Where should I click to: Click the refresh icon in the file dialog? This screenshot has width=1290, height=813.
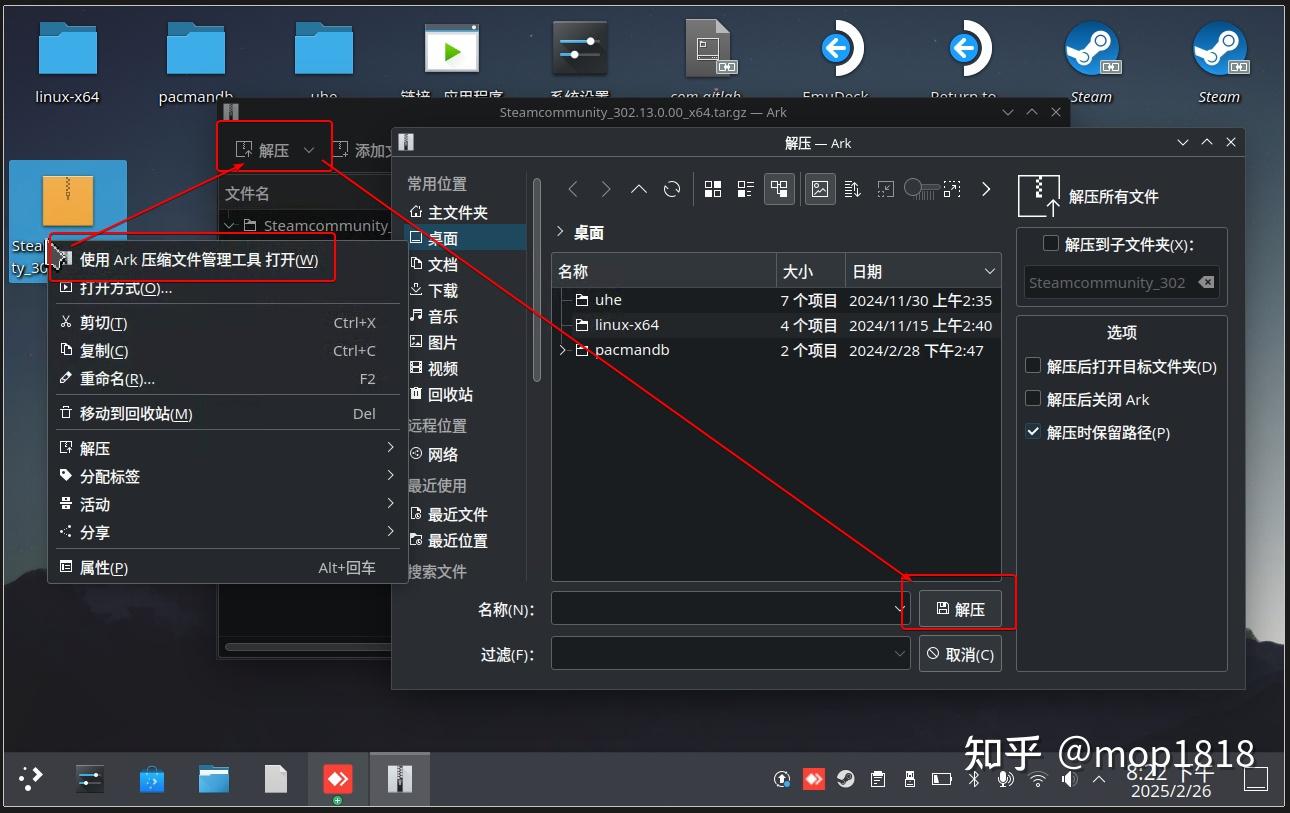(x=671, y=188)
